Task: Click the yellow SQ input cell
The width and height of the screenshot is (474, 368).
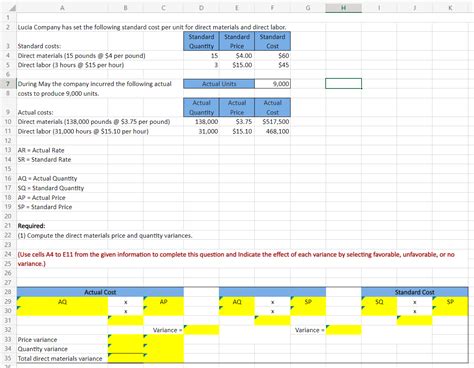Action: 379,302
